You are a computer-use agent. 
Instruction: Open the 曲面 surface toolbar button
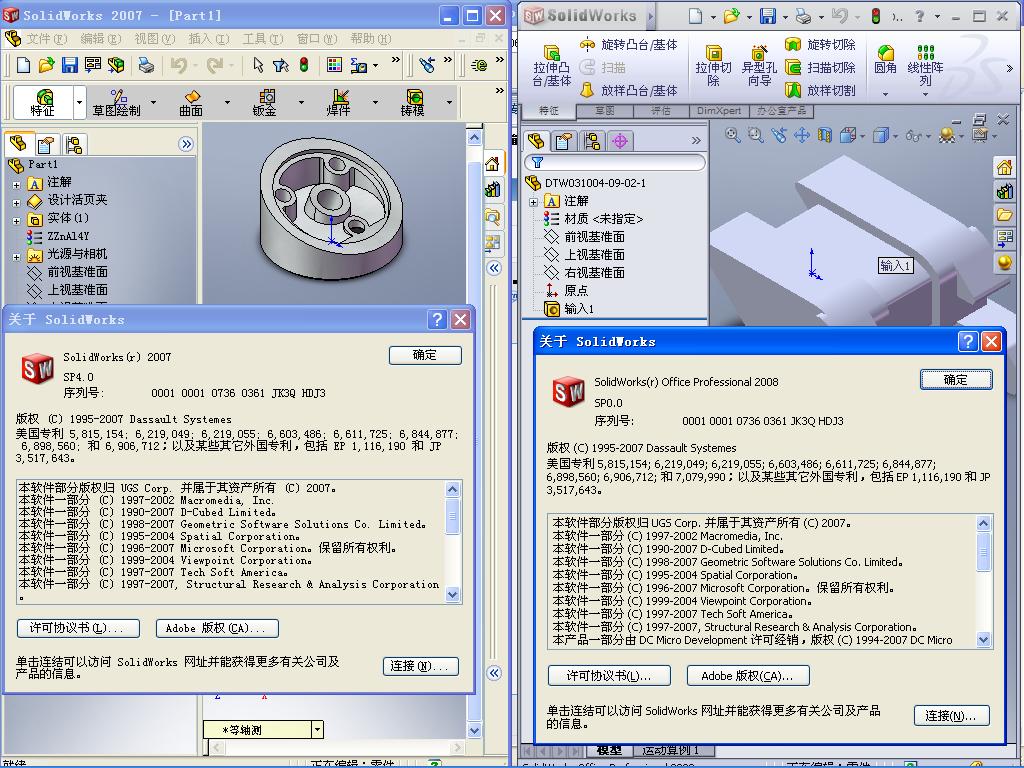tap(191, 103)
